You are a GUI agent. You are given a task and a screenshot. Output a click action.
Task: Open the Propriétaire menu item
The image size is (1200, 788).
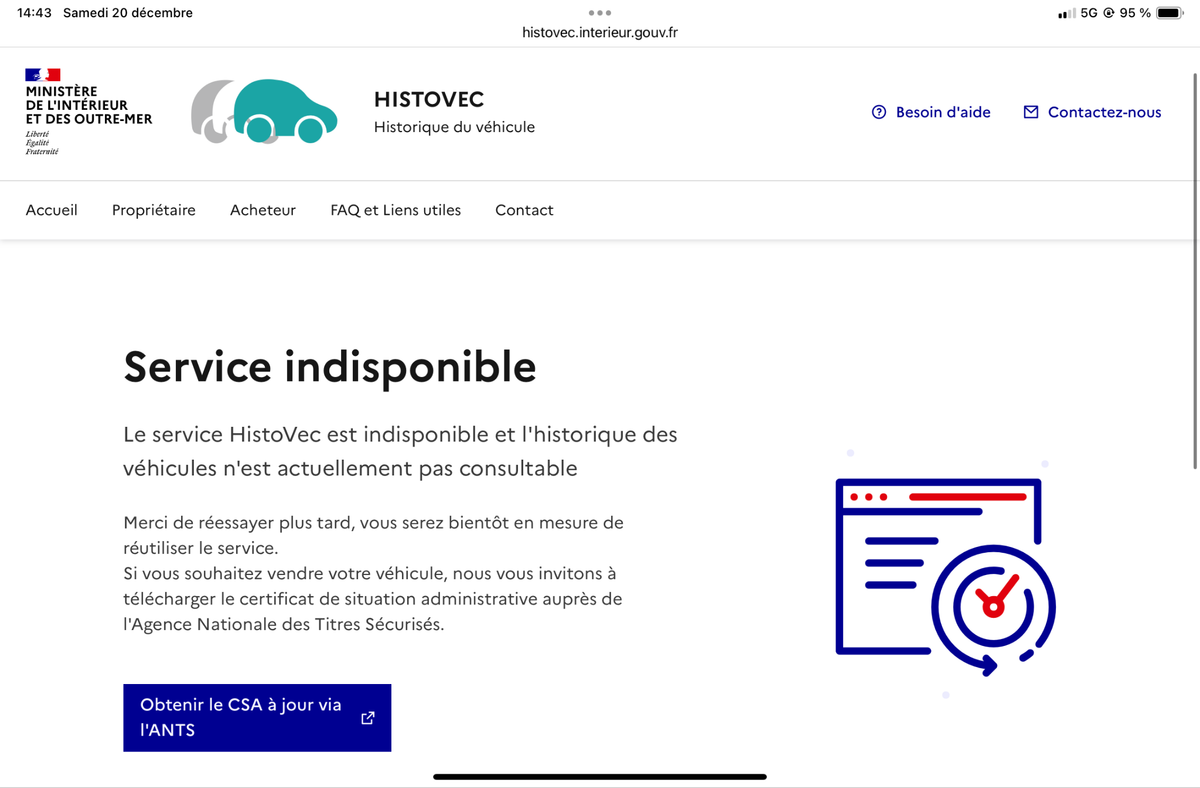click(x=154, y=210)
